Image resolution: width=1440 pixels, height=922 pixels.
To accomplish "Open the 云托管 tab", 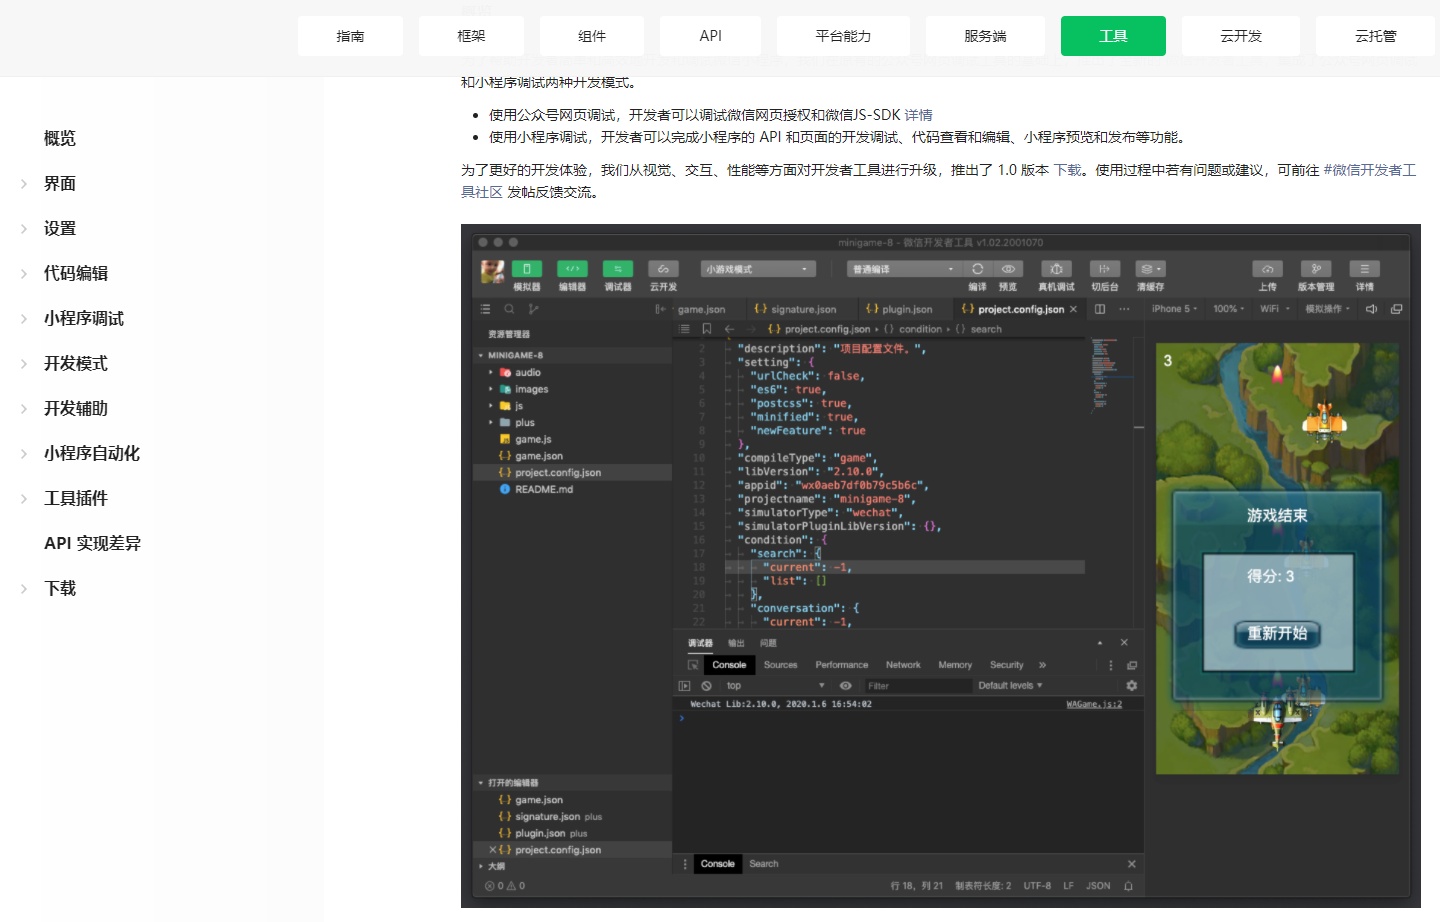I will 1376,36.
